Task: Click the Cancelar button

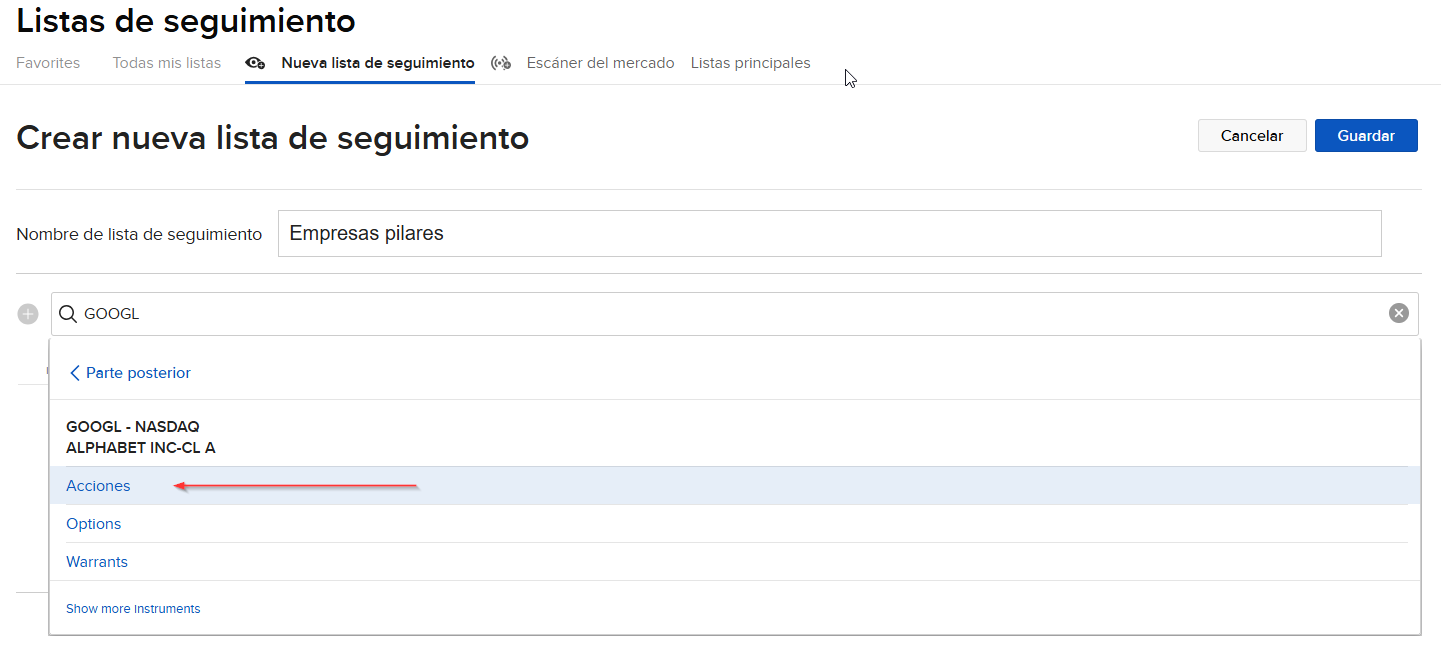Action: [x=1251, y=135]
